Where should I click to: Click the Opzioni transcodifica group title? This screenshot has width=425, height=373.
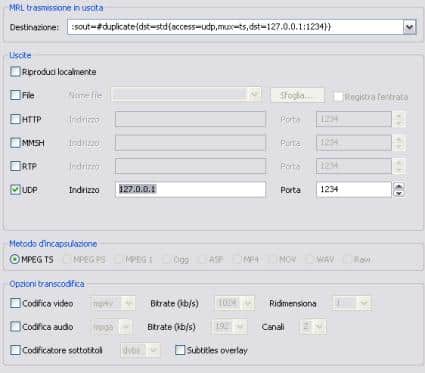(x=47, y=284)
